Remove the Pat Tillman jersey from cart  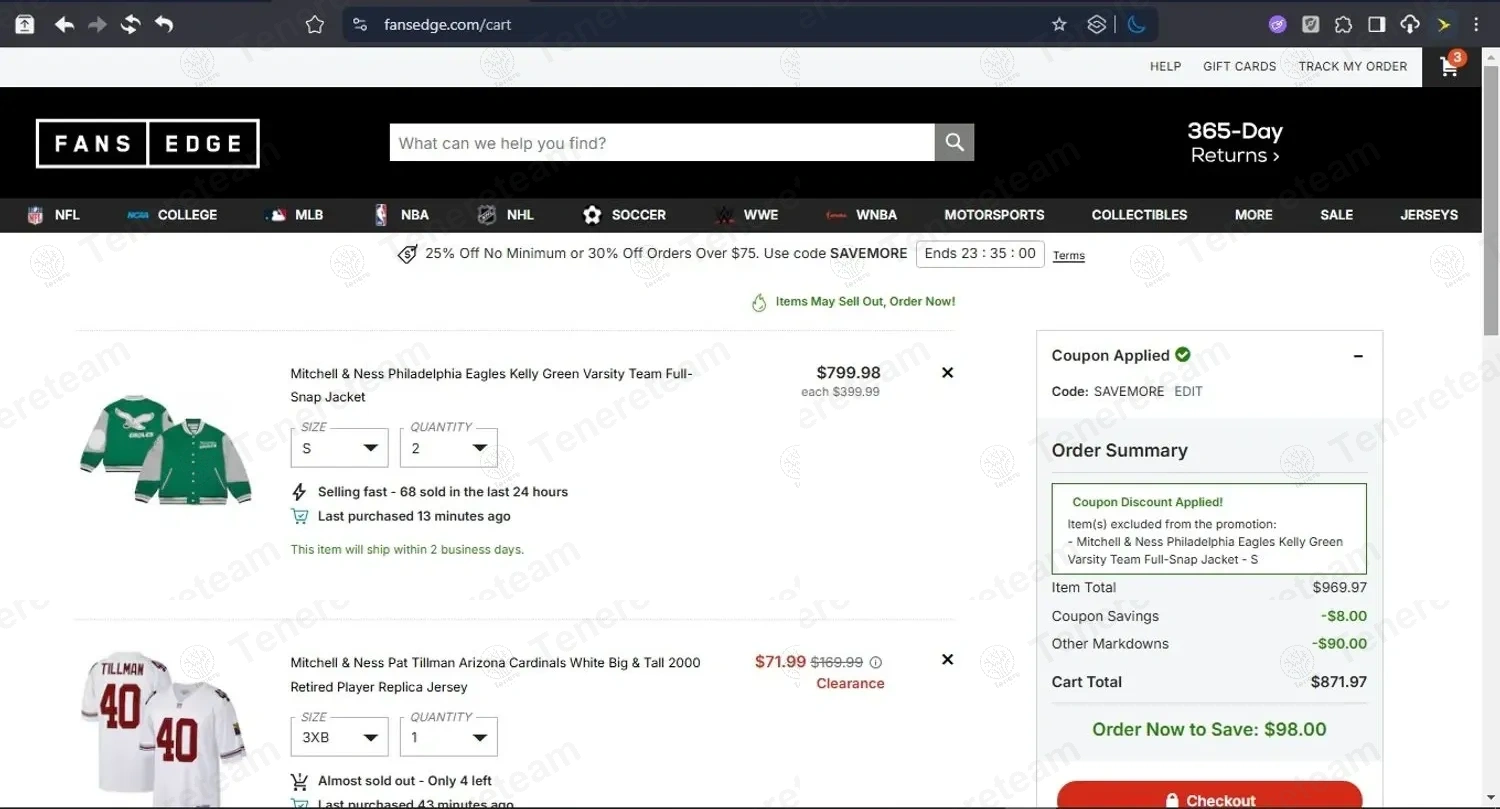(947, 660)
